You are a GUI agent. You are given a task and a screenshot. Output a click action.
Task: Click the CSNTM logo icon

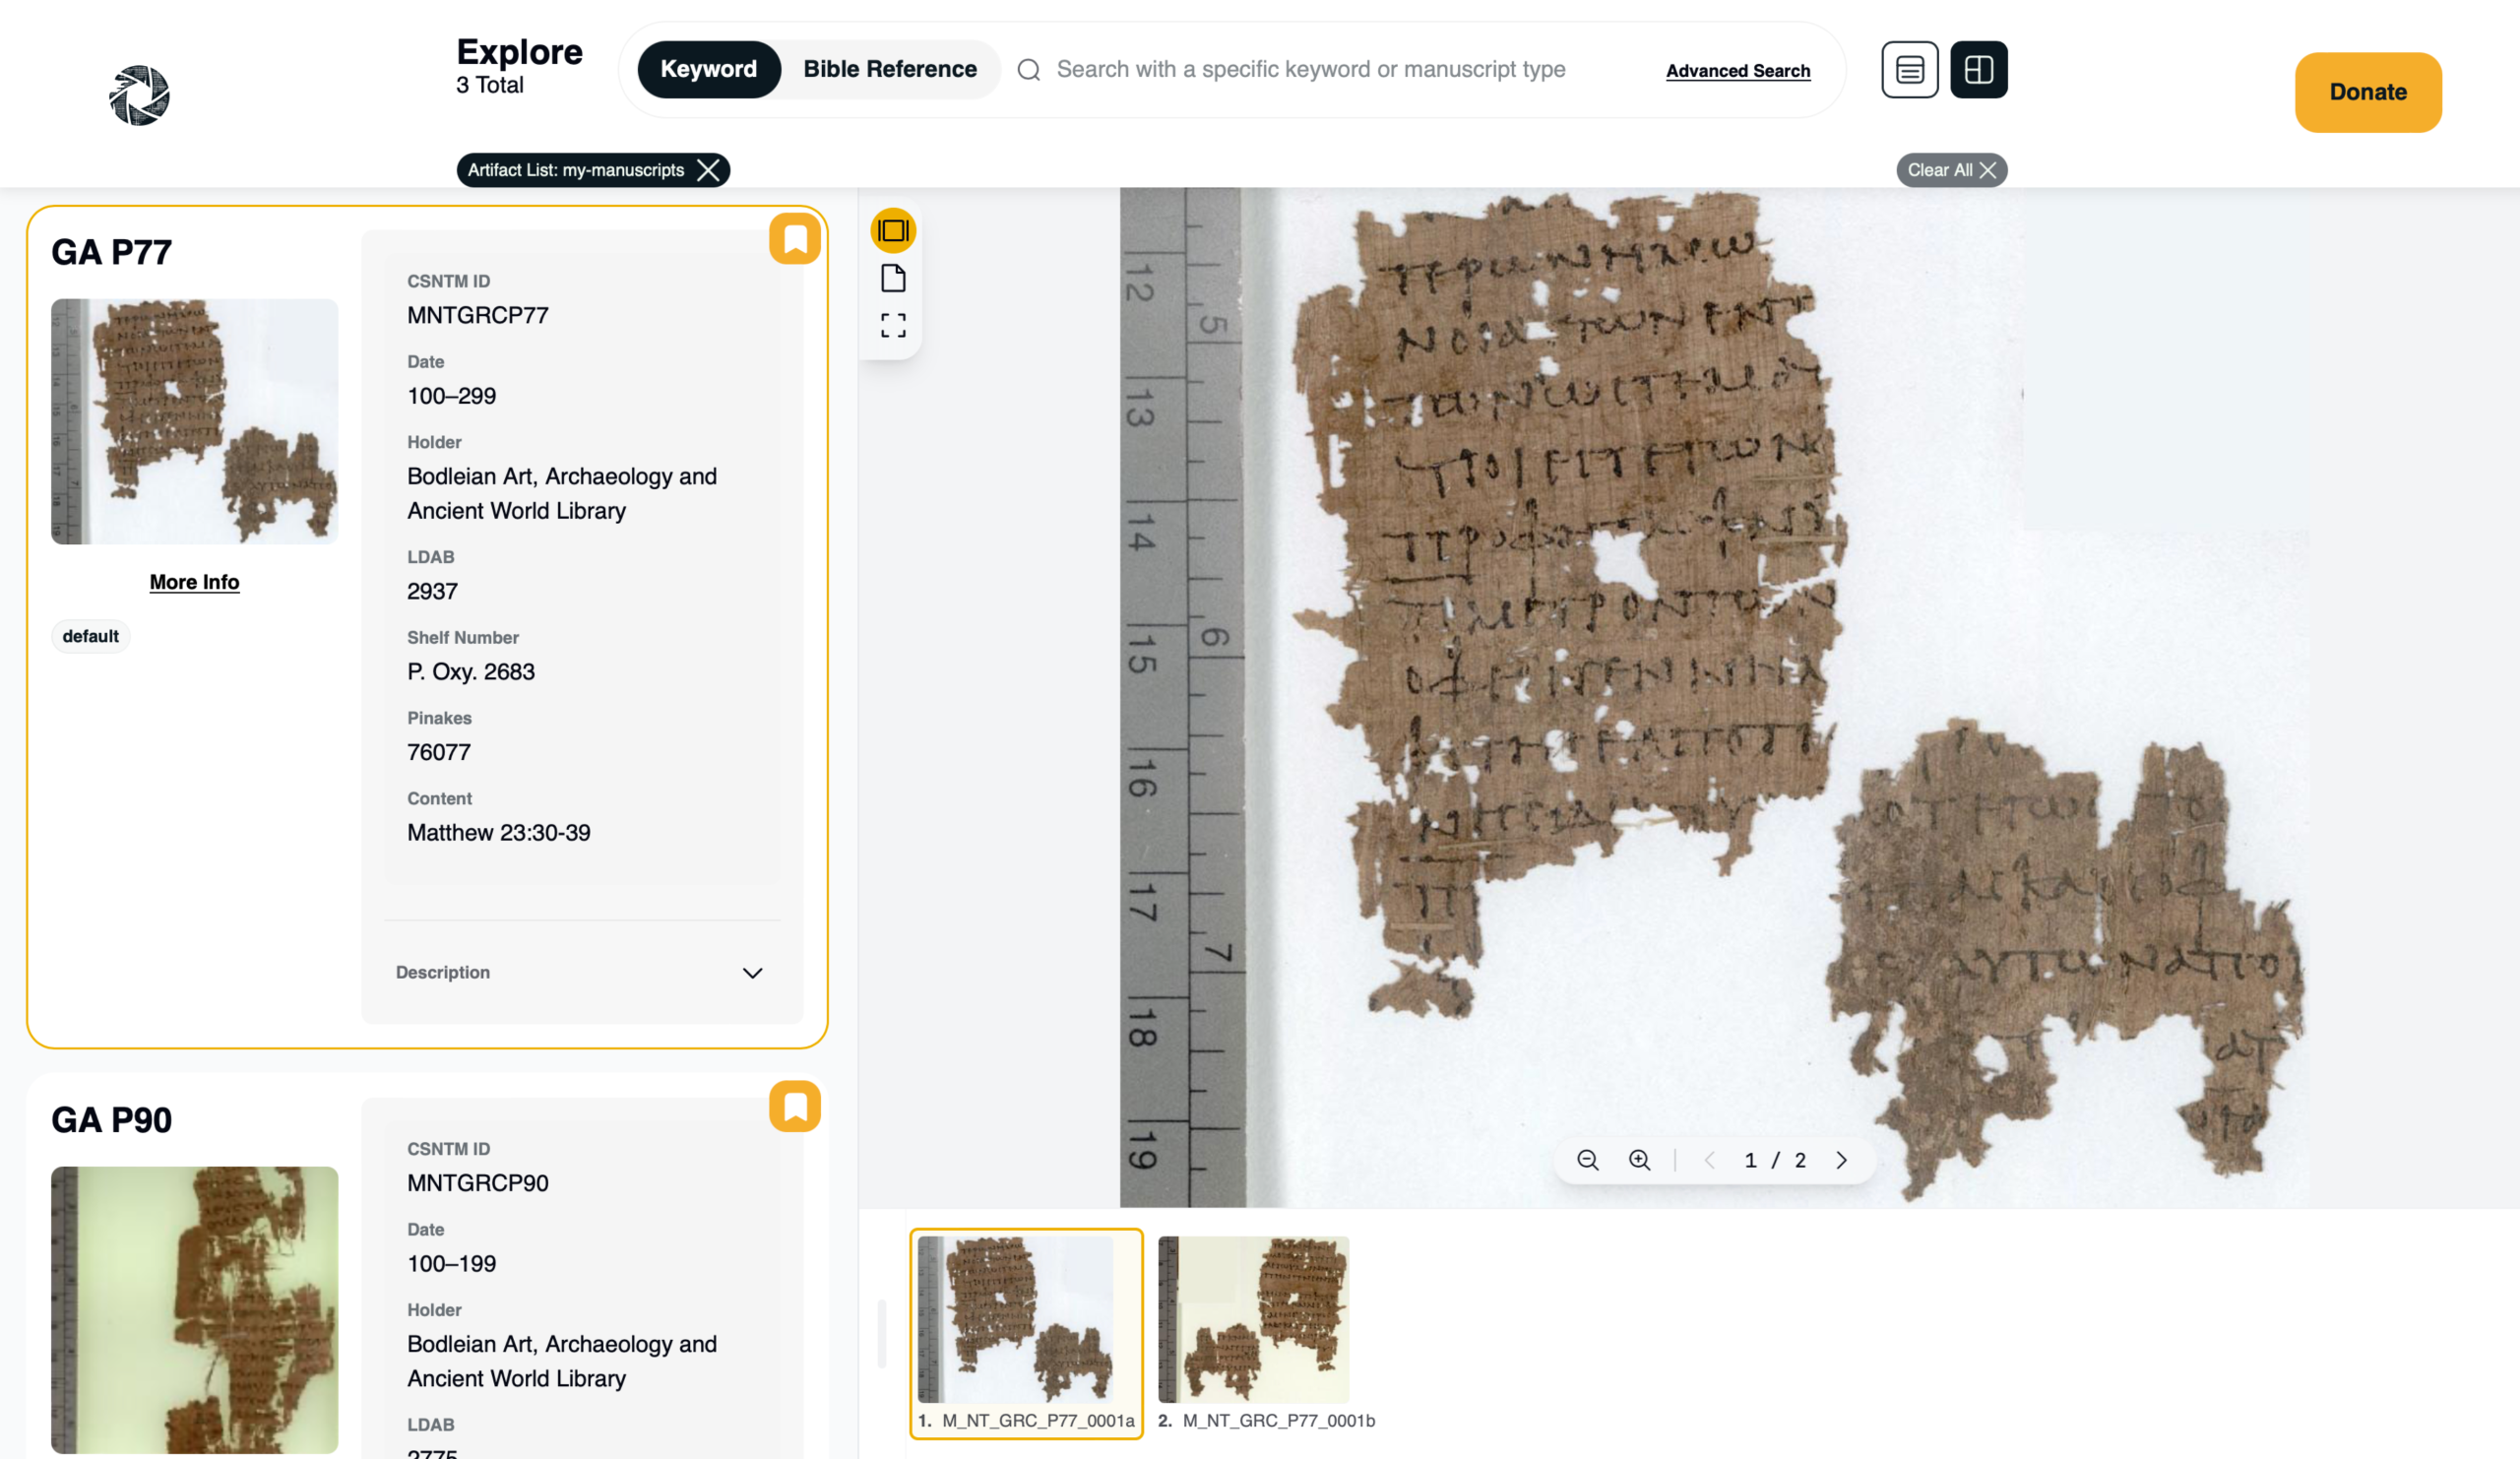point(139,95)
